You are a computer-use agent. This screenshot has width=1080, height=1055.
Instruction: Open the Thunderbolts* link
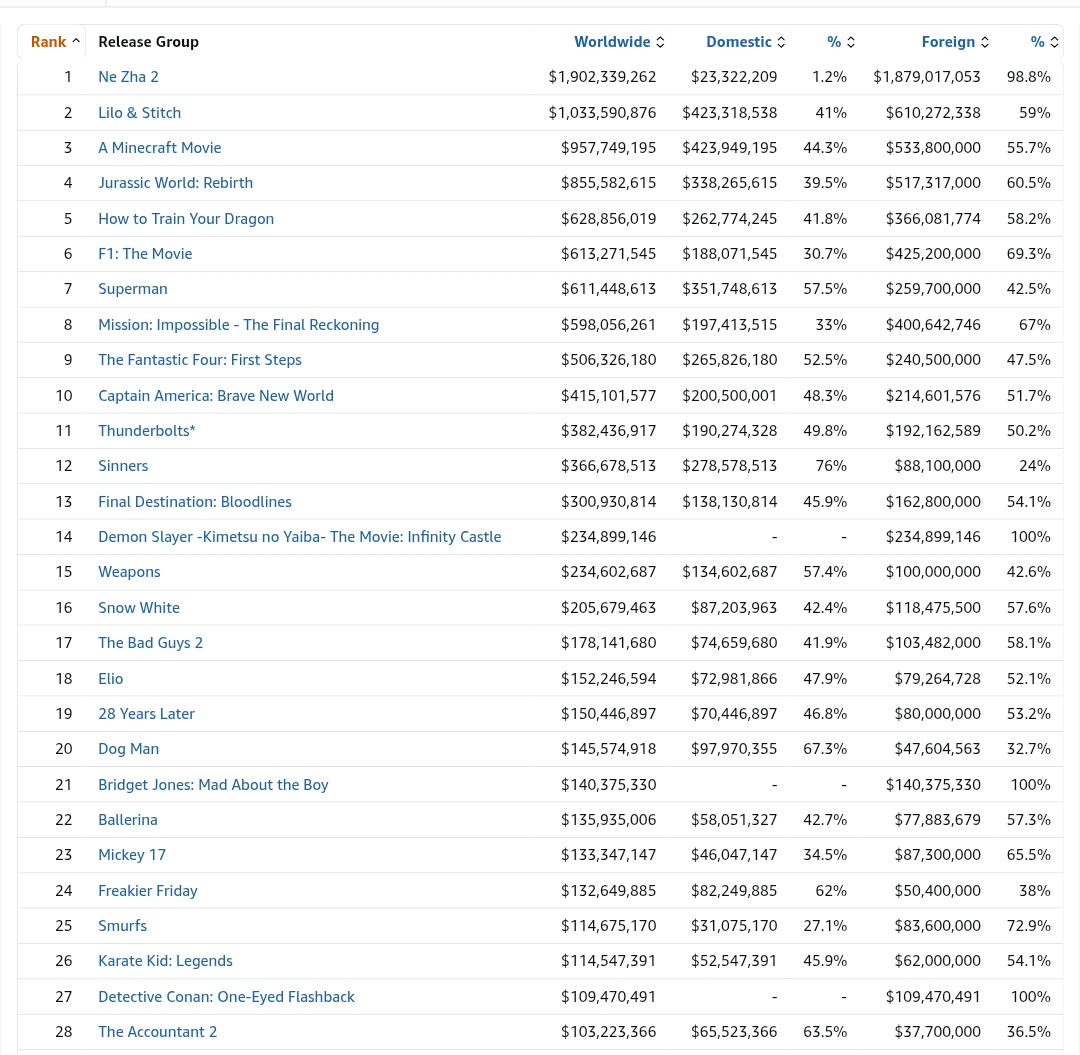point(147,431)
